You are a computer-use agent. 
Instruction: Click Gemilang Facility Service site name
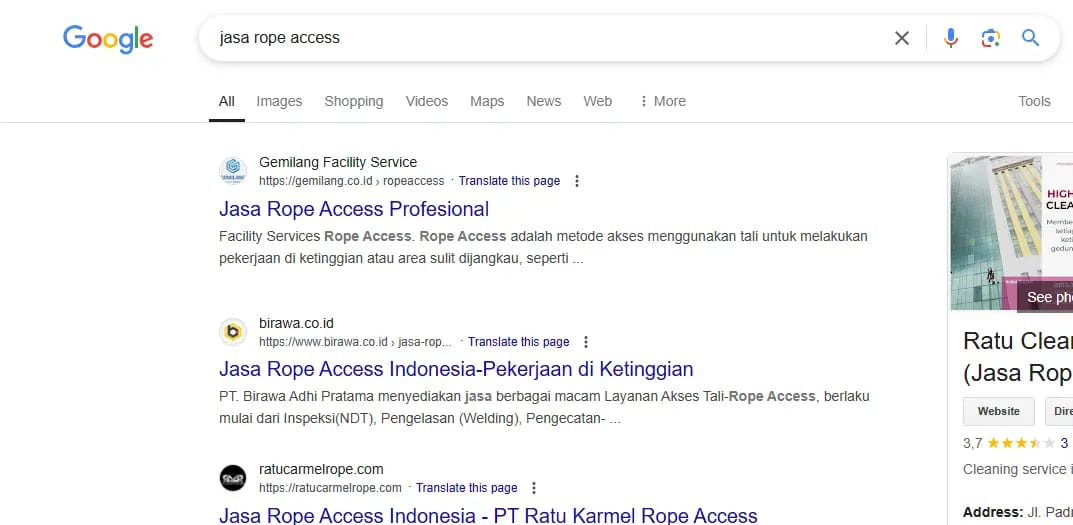pyautogui.click(x=338, y=162)
